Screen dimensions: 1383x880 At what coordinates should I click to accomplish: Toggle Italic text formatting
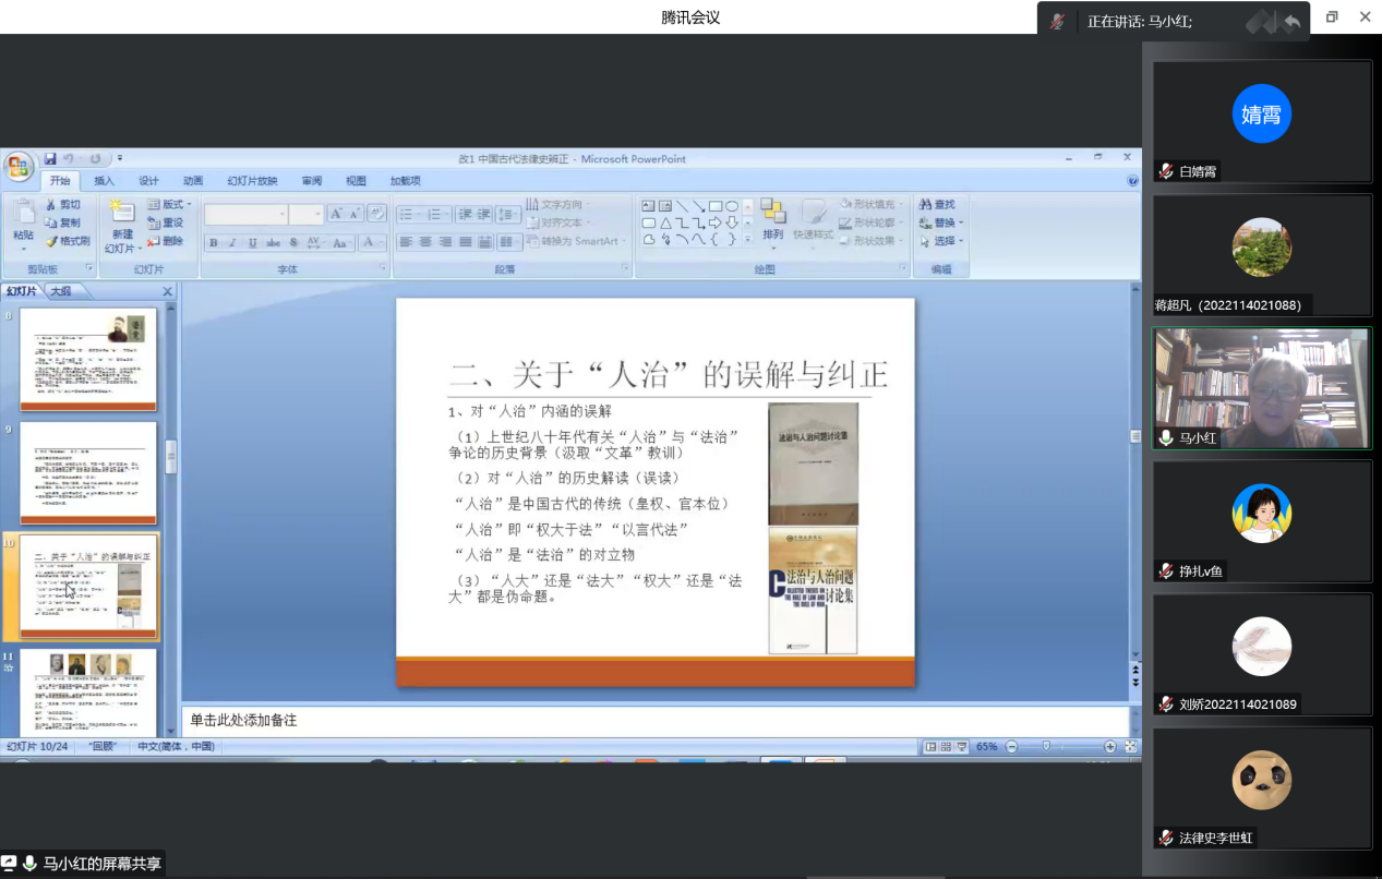(232, 243)
